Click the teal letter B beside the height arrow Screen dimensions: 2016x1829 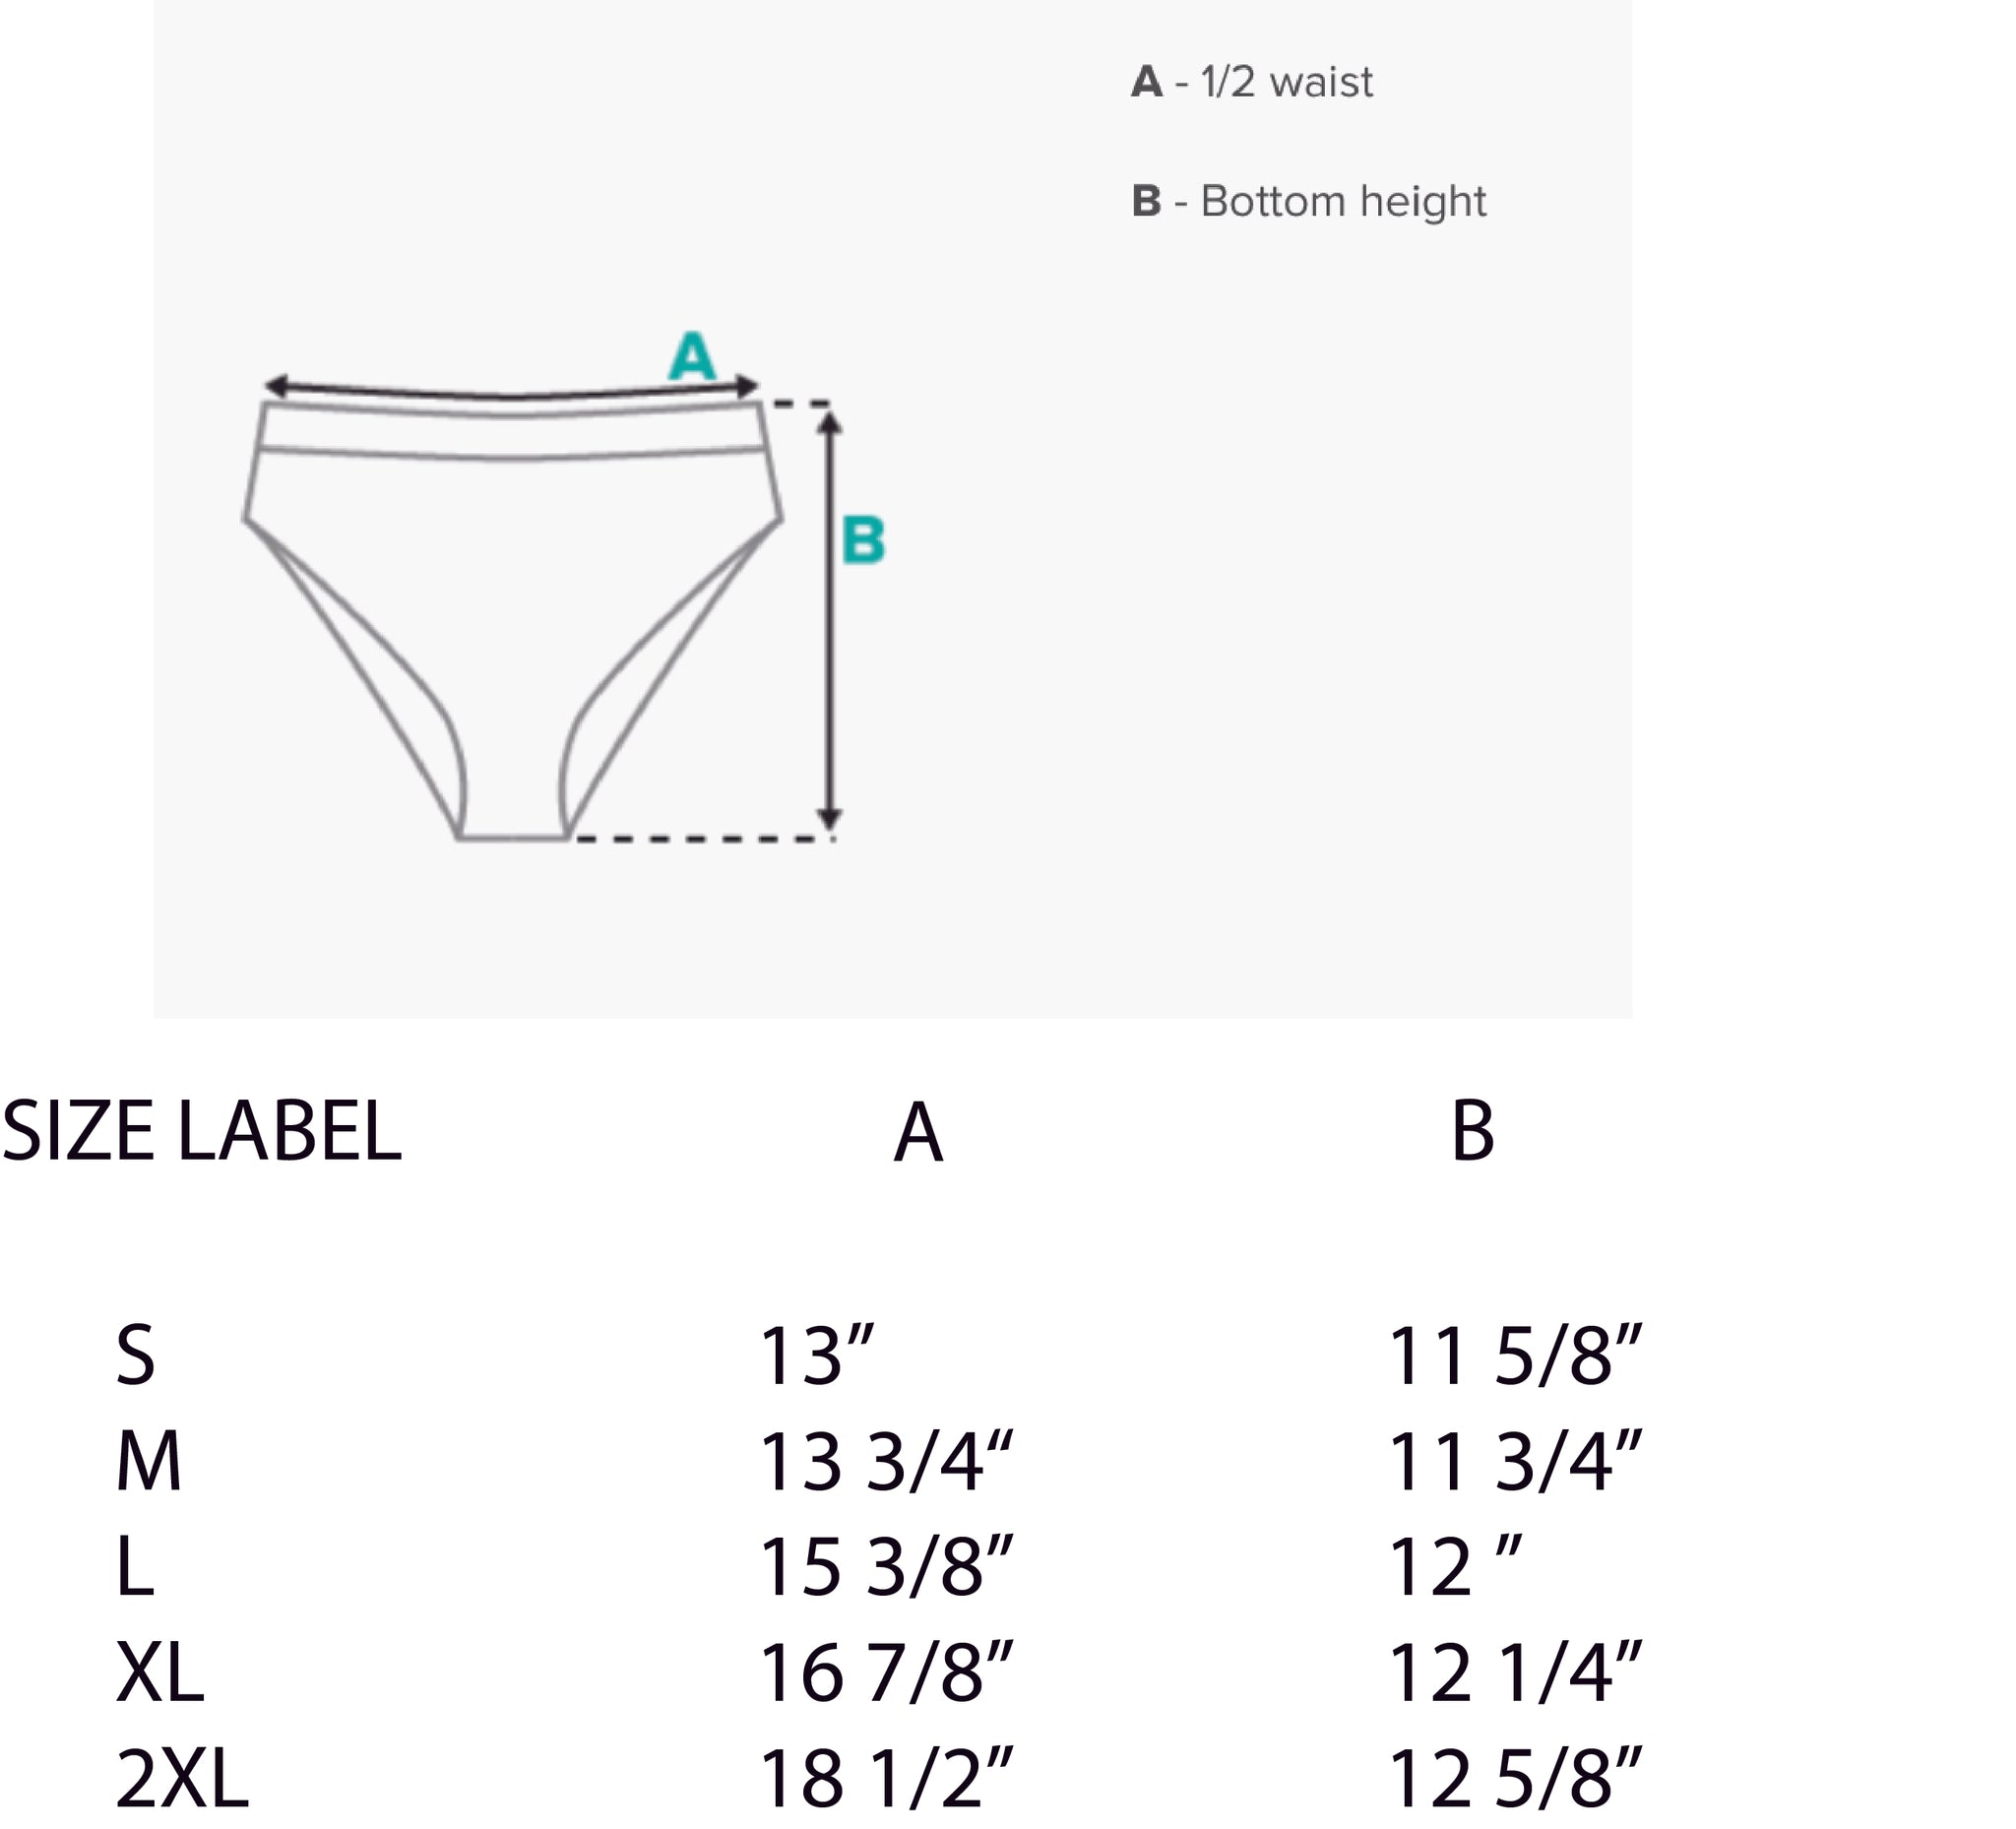click(x=863, y=540)
